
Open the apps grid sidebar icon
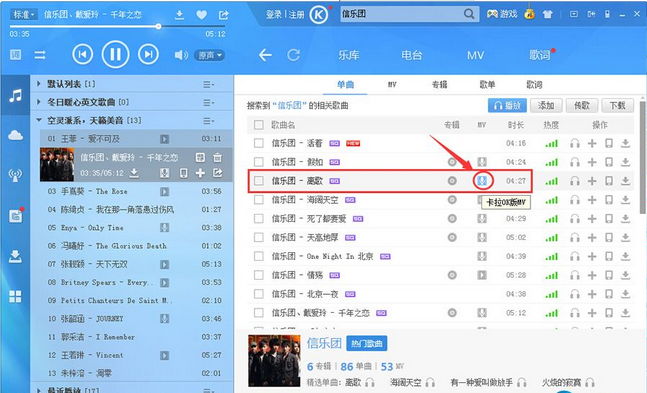15,296
